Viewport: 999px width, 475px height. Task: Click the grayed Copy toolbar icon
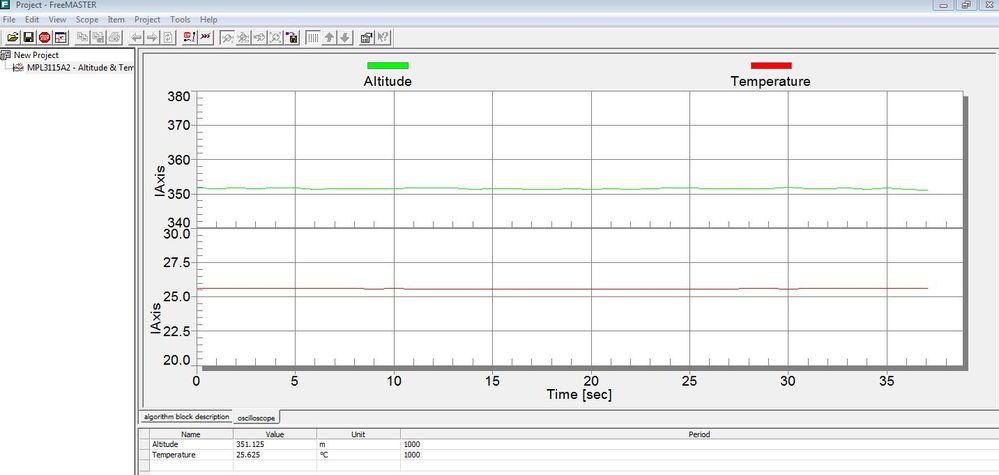click(82, 38)
